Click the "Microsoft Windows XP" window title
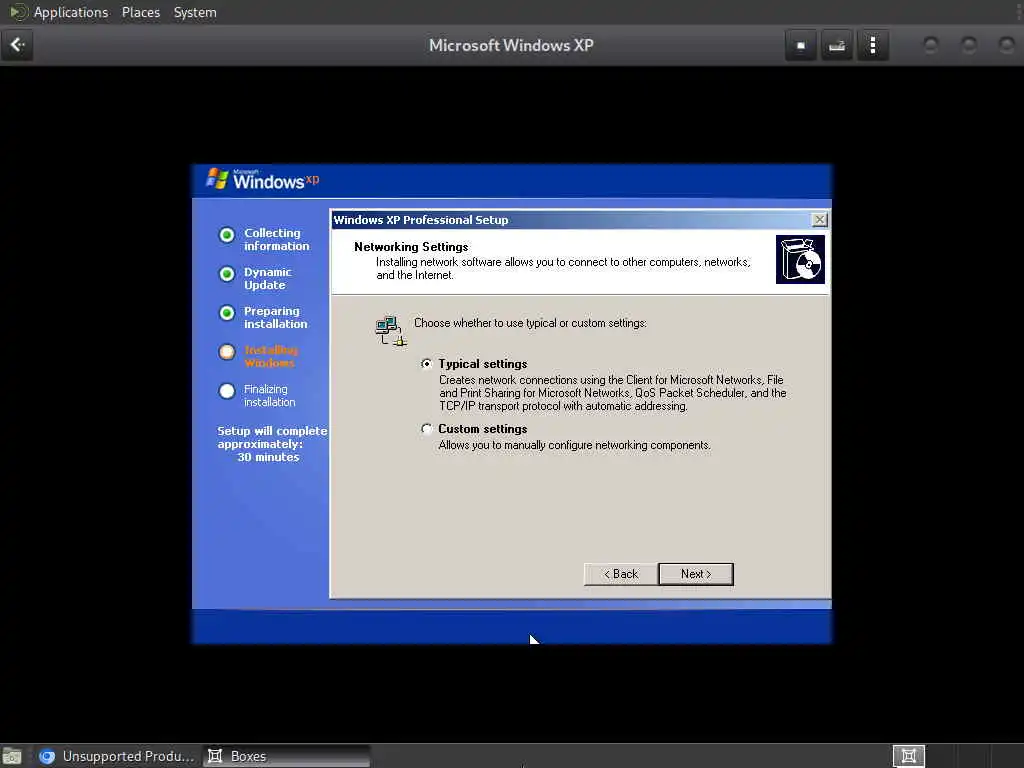Viewport: 1024px width, 768px height. (x=511, y=45)
